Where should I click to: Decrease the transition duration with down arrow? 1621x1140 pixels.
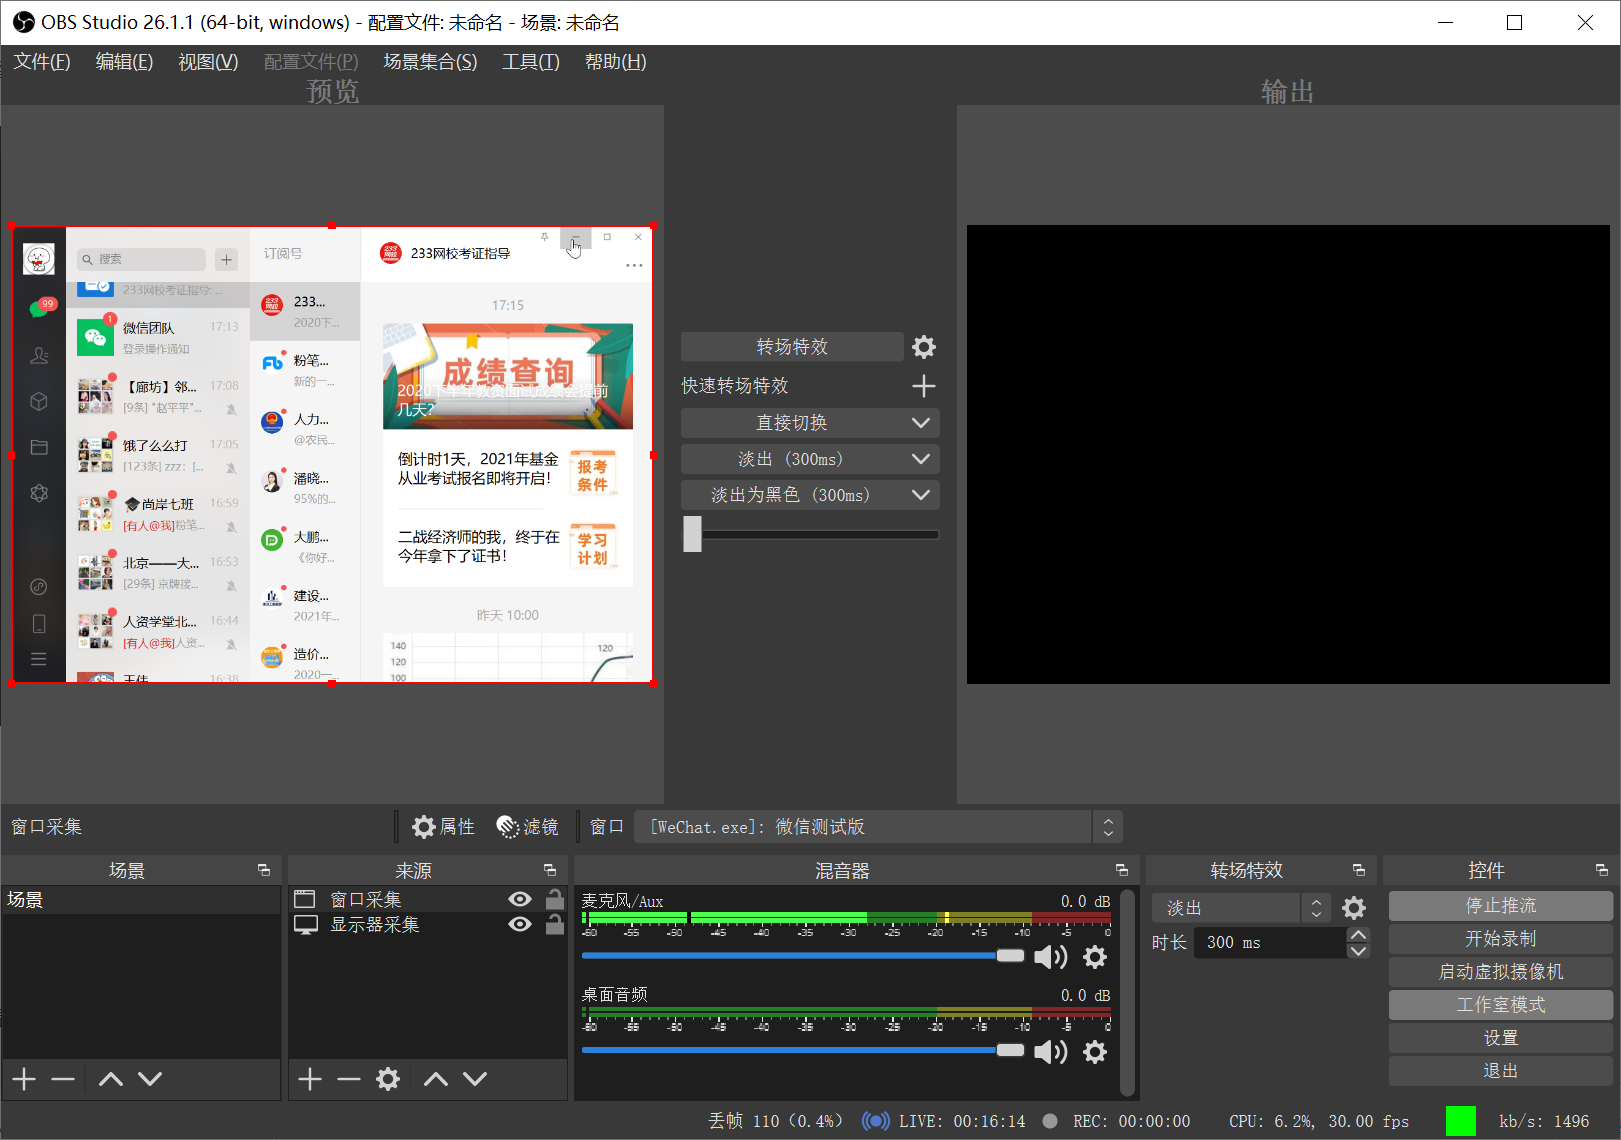pyautogui.click(x=1358, y=951)
